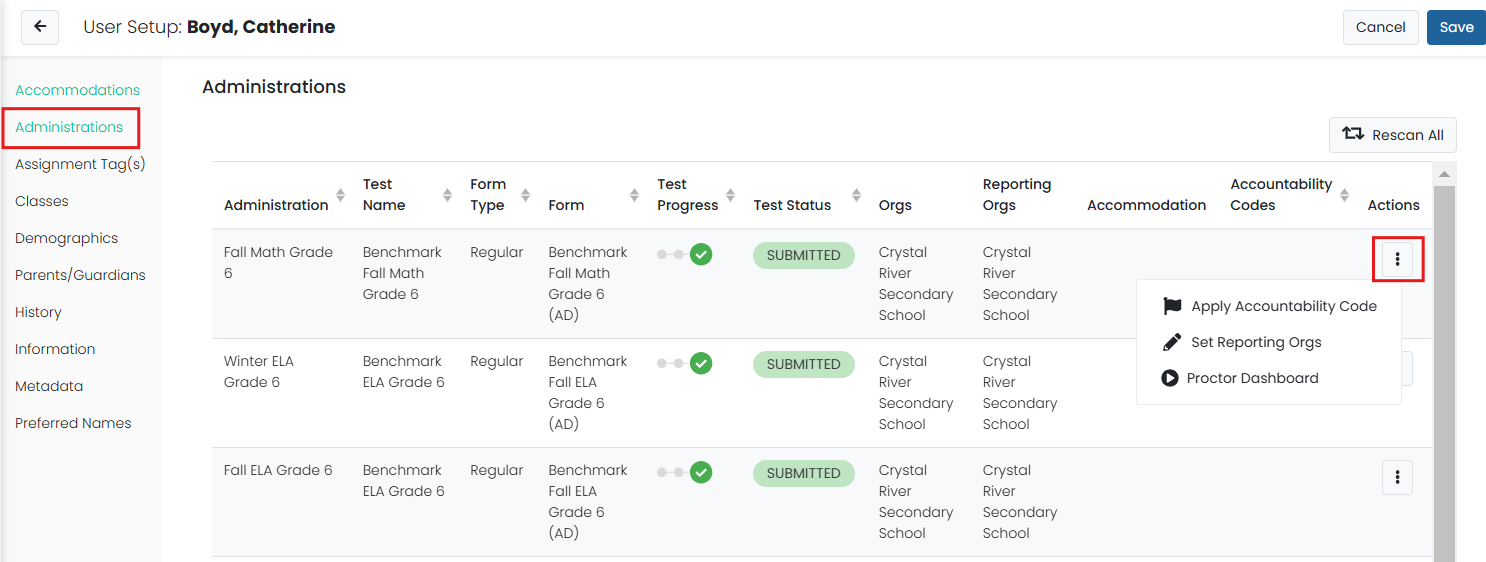Open Parents/Guardians section
This screenshot has width=1486, height=562.
point(80,275)
